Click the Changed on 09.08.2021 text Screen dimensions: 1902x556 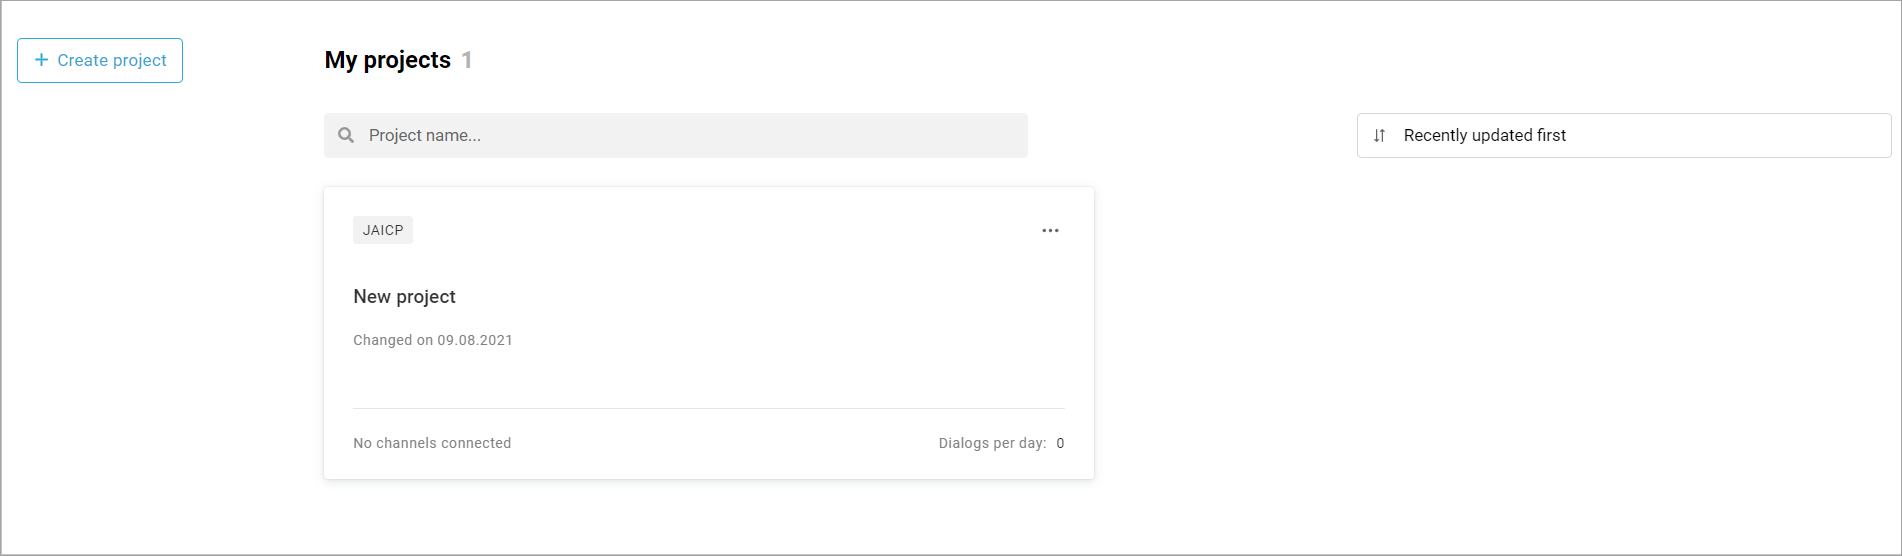pos(432,340)
